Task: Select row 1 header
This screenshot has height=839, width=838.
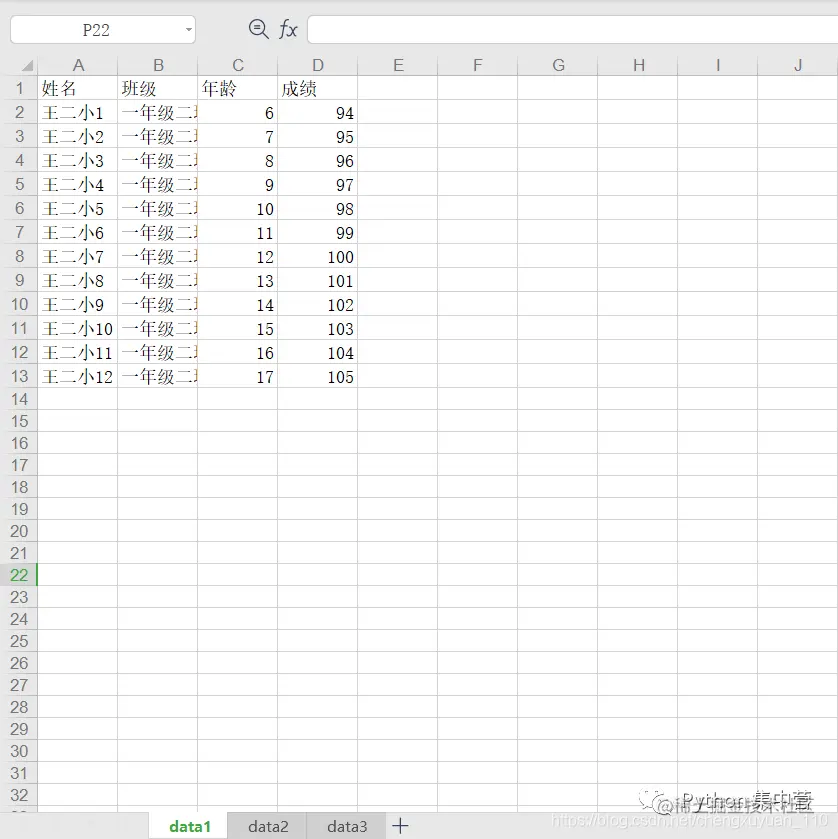Action: coord(19,88)
